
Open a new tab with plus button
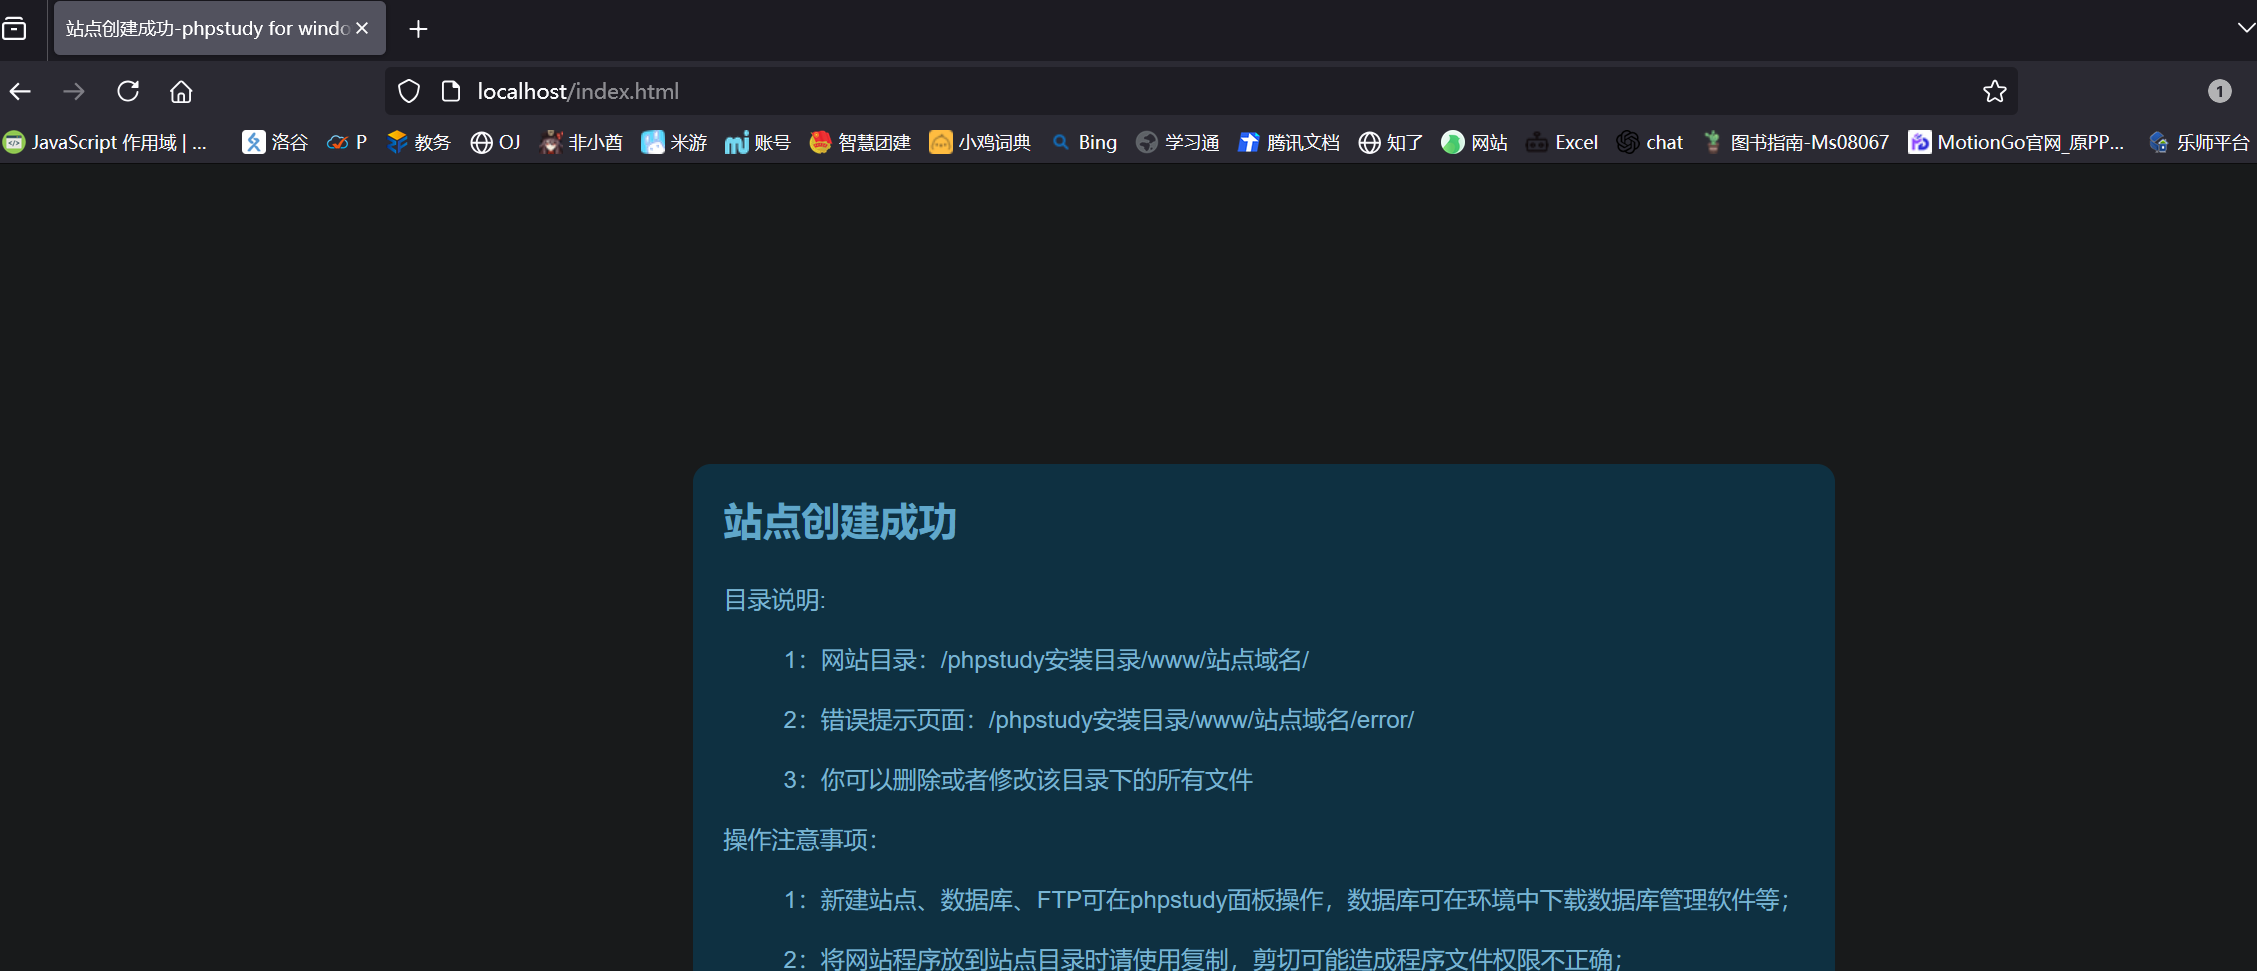[418, 29]
